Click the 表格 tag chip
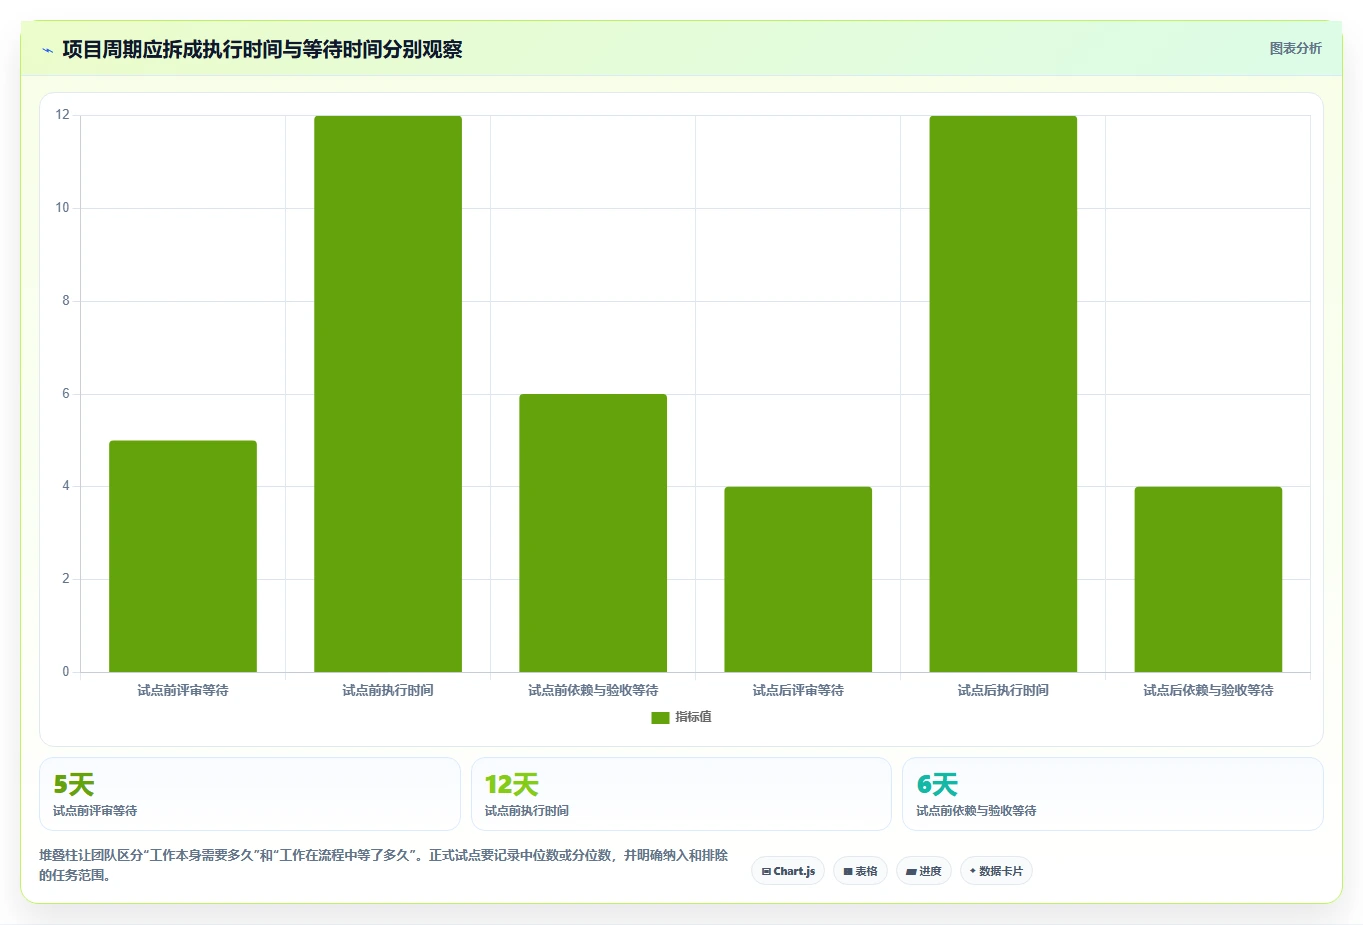Image resolution: width=1363 pixels, height=925 pixels. click(x=860, y=871)
